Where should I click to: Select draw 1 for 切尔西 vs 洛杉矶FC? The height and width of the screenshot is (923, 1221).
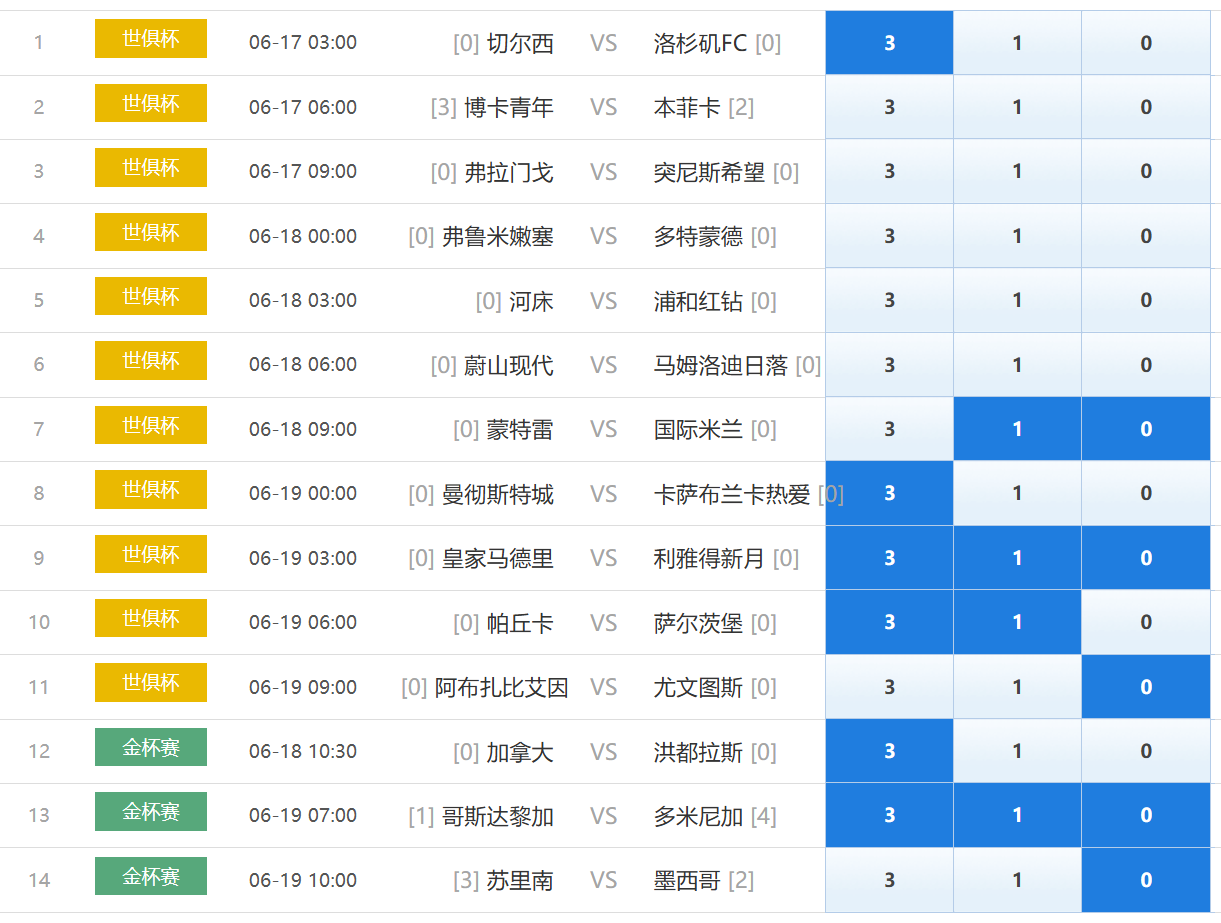coord(1017,43)
